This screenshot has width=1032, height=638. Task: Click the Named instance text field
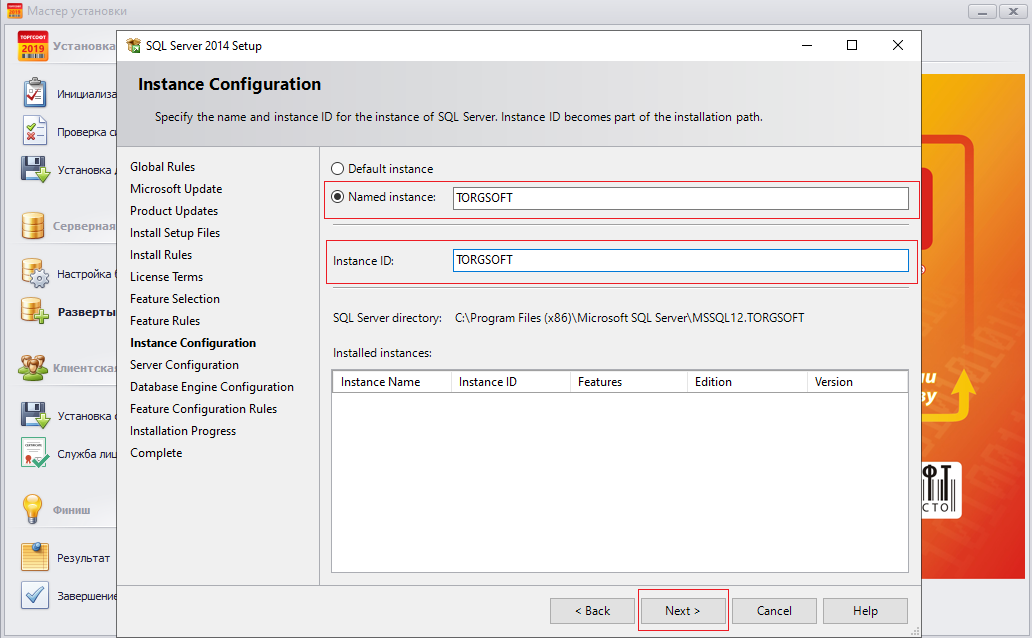coord(680,198)
